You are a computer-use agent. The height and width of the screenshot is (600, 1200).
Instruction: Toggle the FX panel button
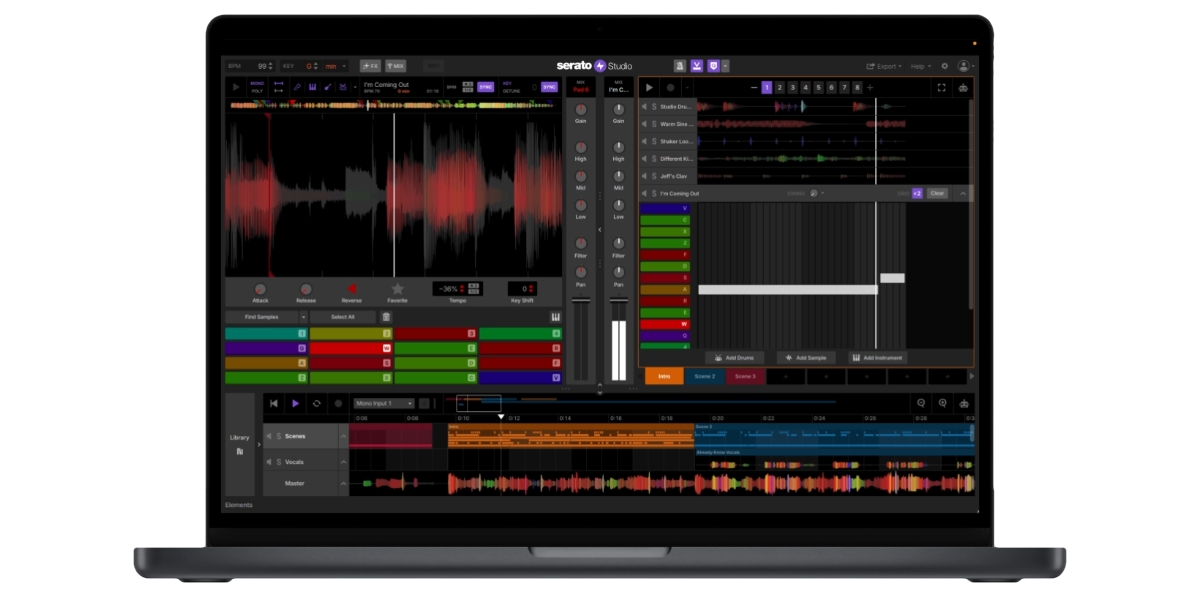[370, 66]
